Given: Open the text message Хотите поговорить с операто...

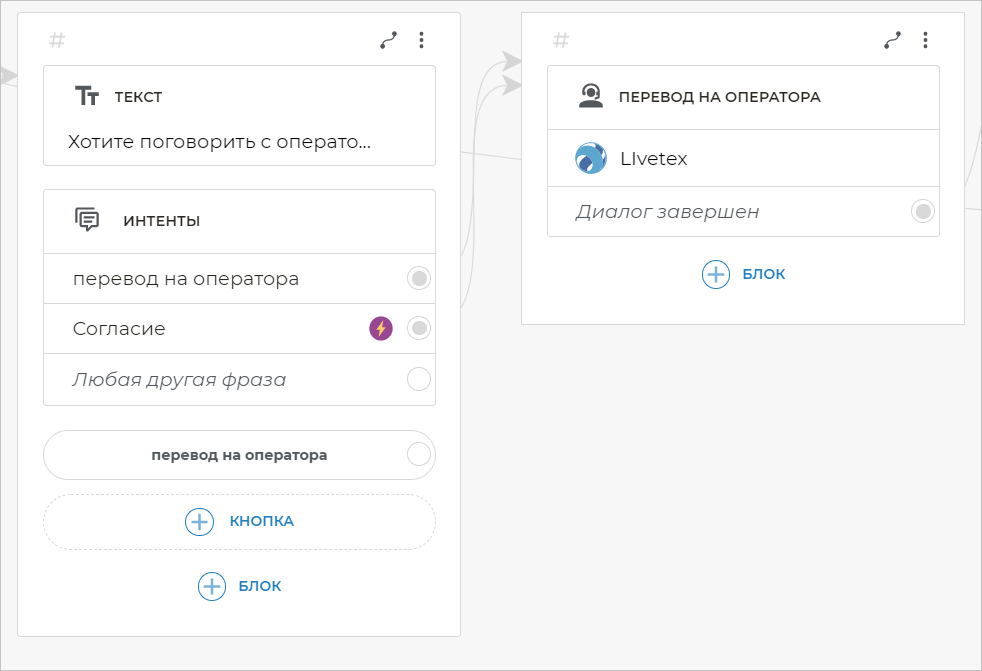Looking at the screenshot, I should pos(220,142).
